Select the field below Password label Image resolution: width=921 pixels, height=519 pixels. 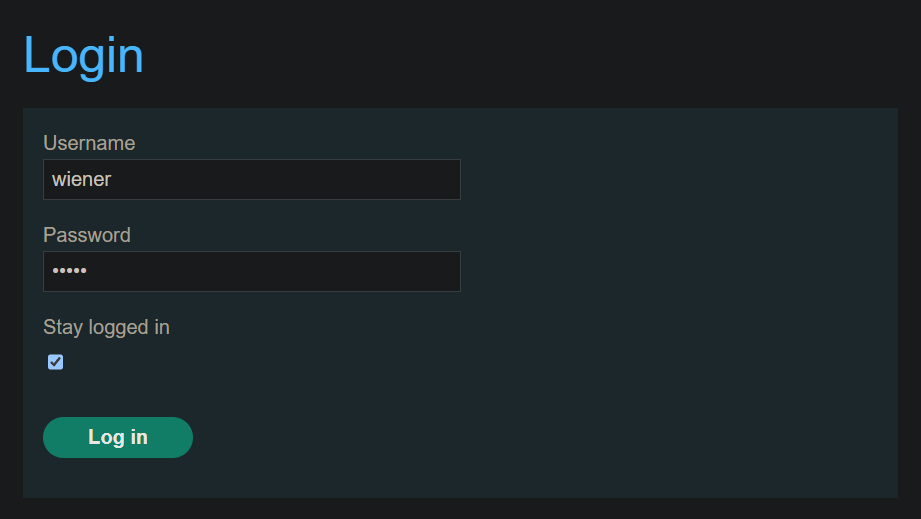coord(251,272)
